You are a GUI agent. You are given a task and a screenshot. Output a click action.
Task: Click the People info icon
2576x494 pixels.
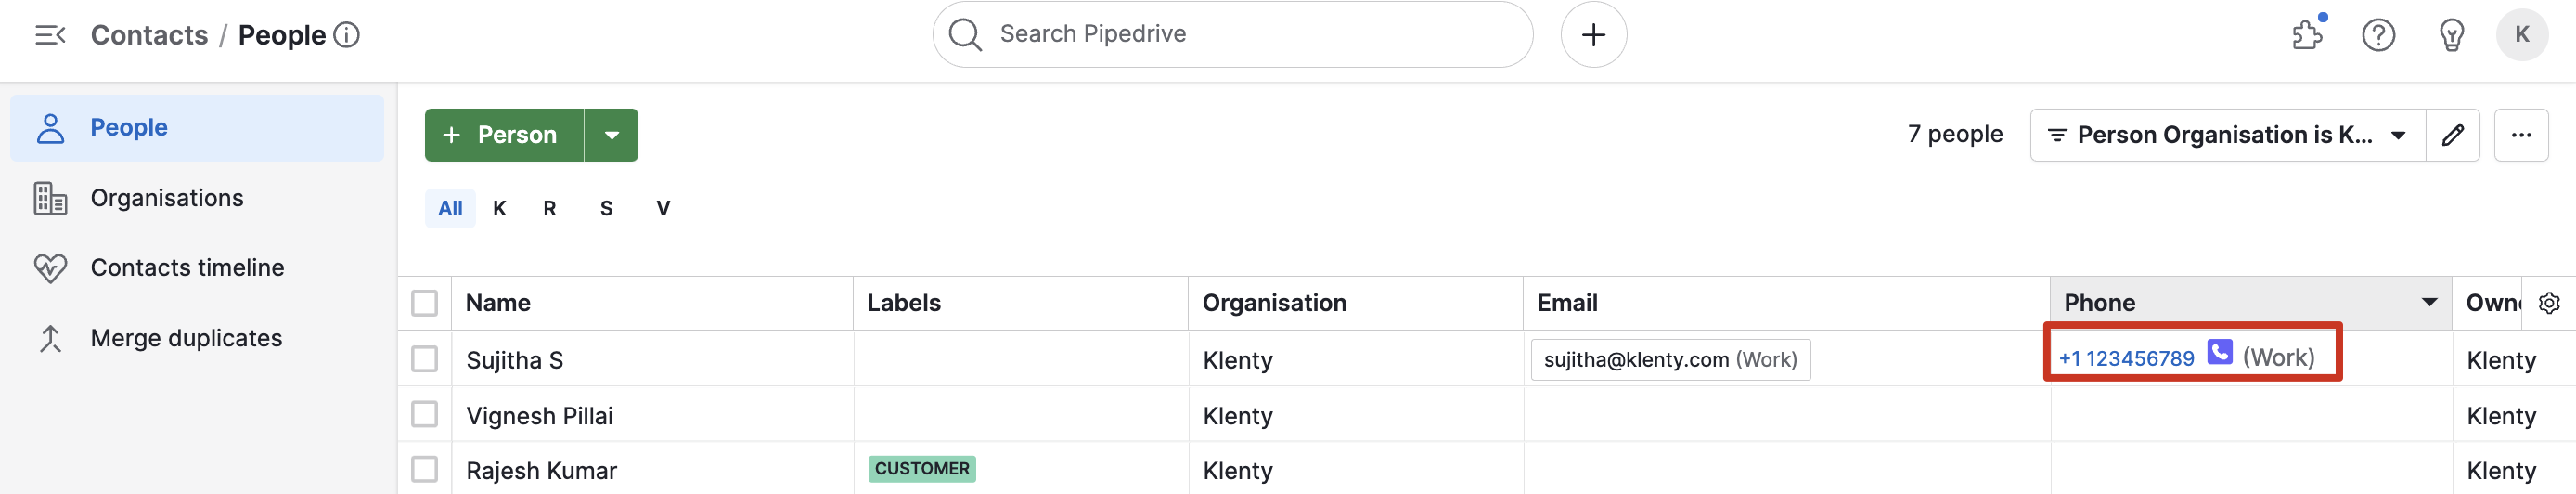[347, 36]
